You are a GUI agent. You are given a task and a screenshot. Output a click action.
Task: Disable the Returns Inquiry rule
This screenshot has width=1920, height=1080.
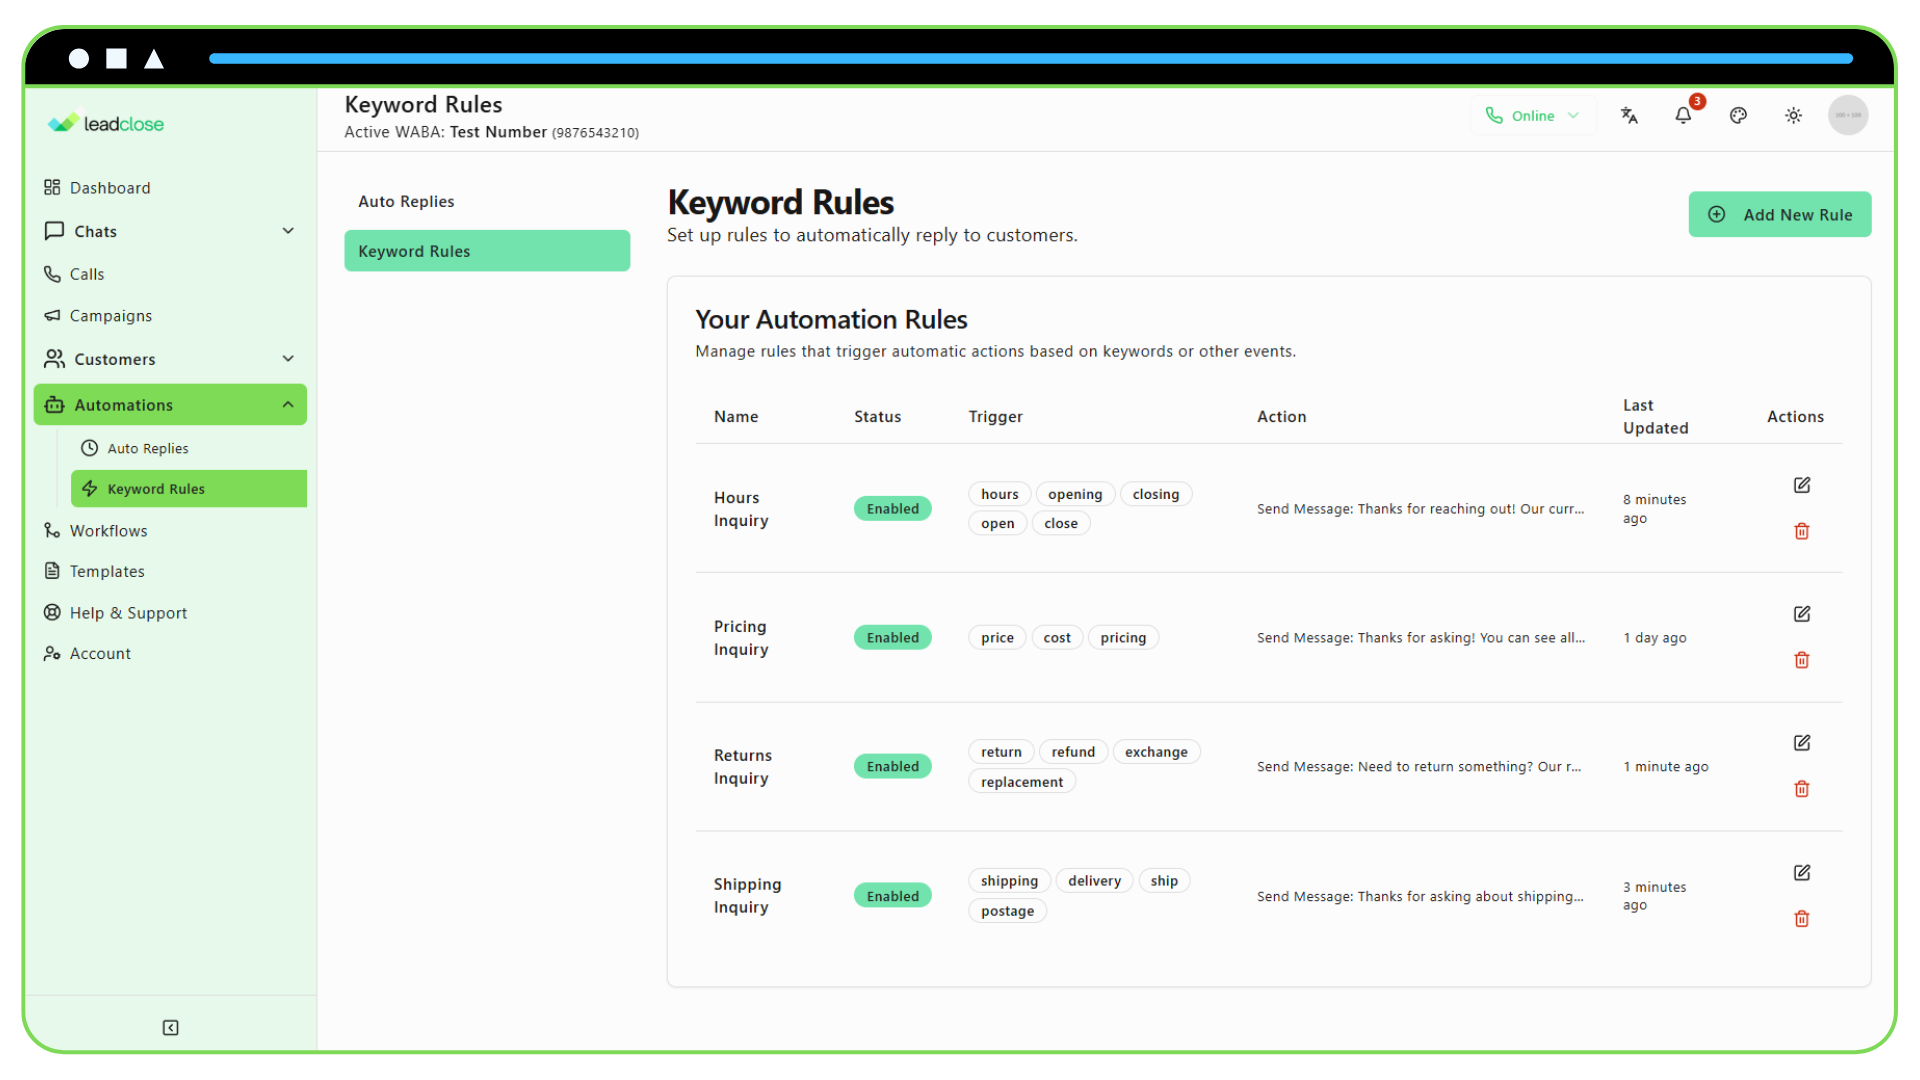coord(892,765)
